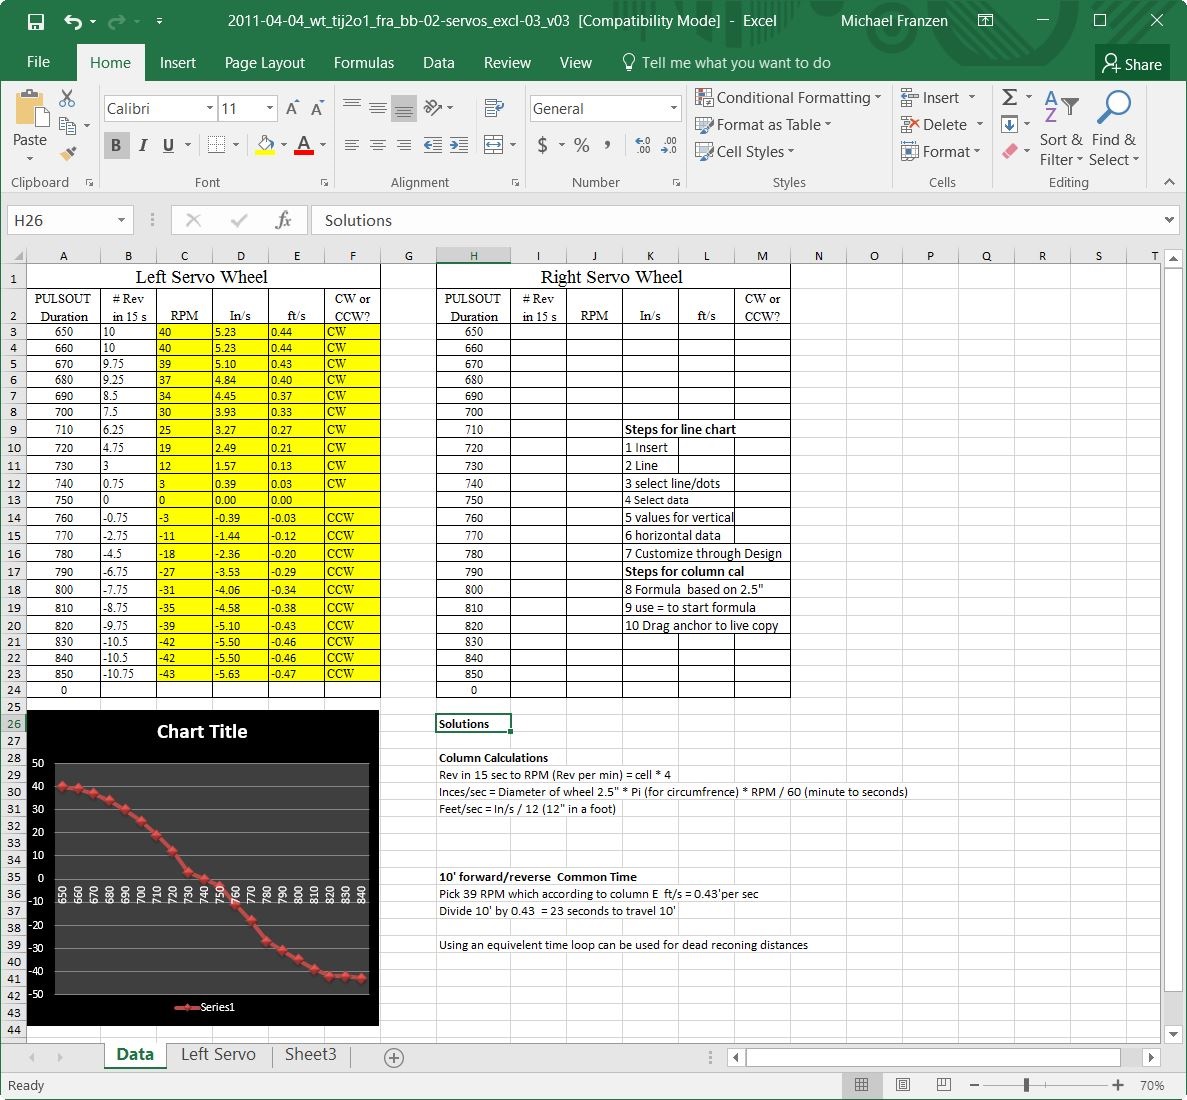This screenshot has width=1187, height=1100.
Task: Click the AutoSum sigma icon
Action: pos(1009,97)
